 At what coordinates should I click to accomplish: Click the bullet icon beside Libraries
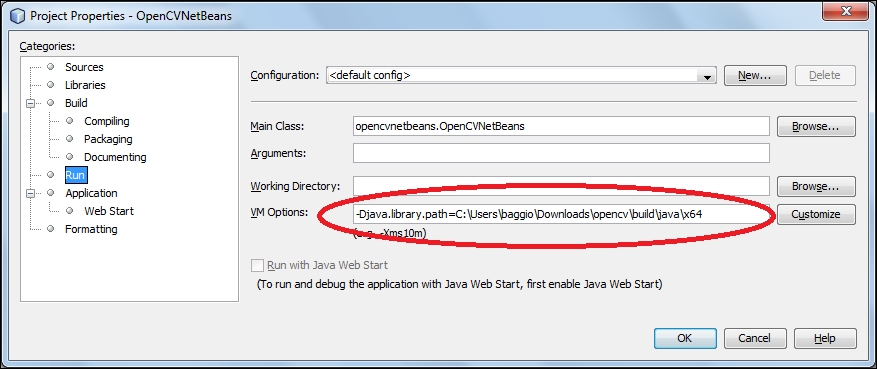[x=51, y=84]
